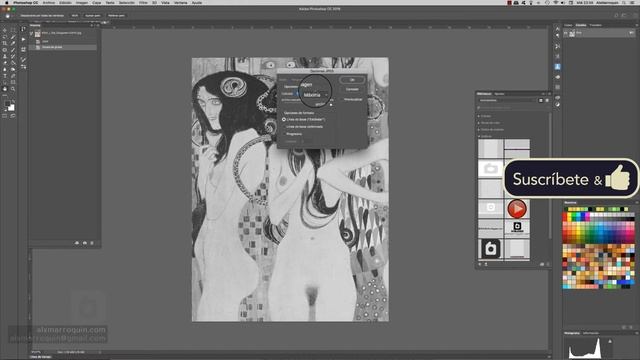Select the Rectangular Marquee tool
This screenshot has height=360, width=640.
point(13,30)
